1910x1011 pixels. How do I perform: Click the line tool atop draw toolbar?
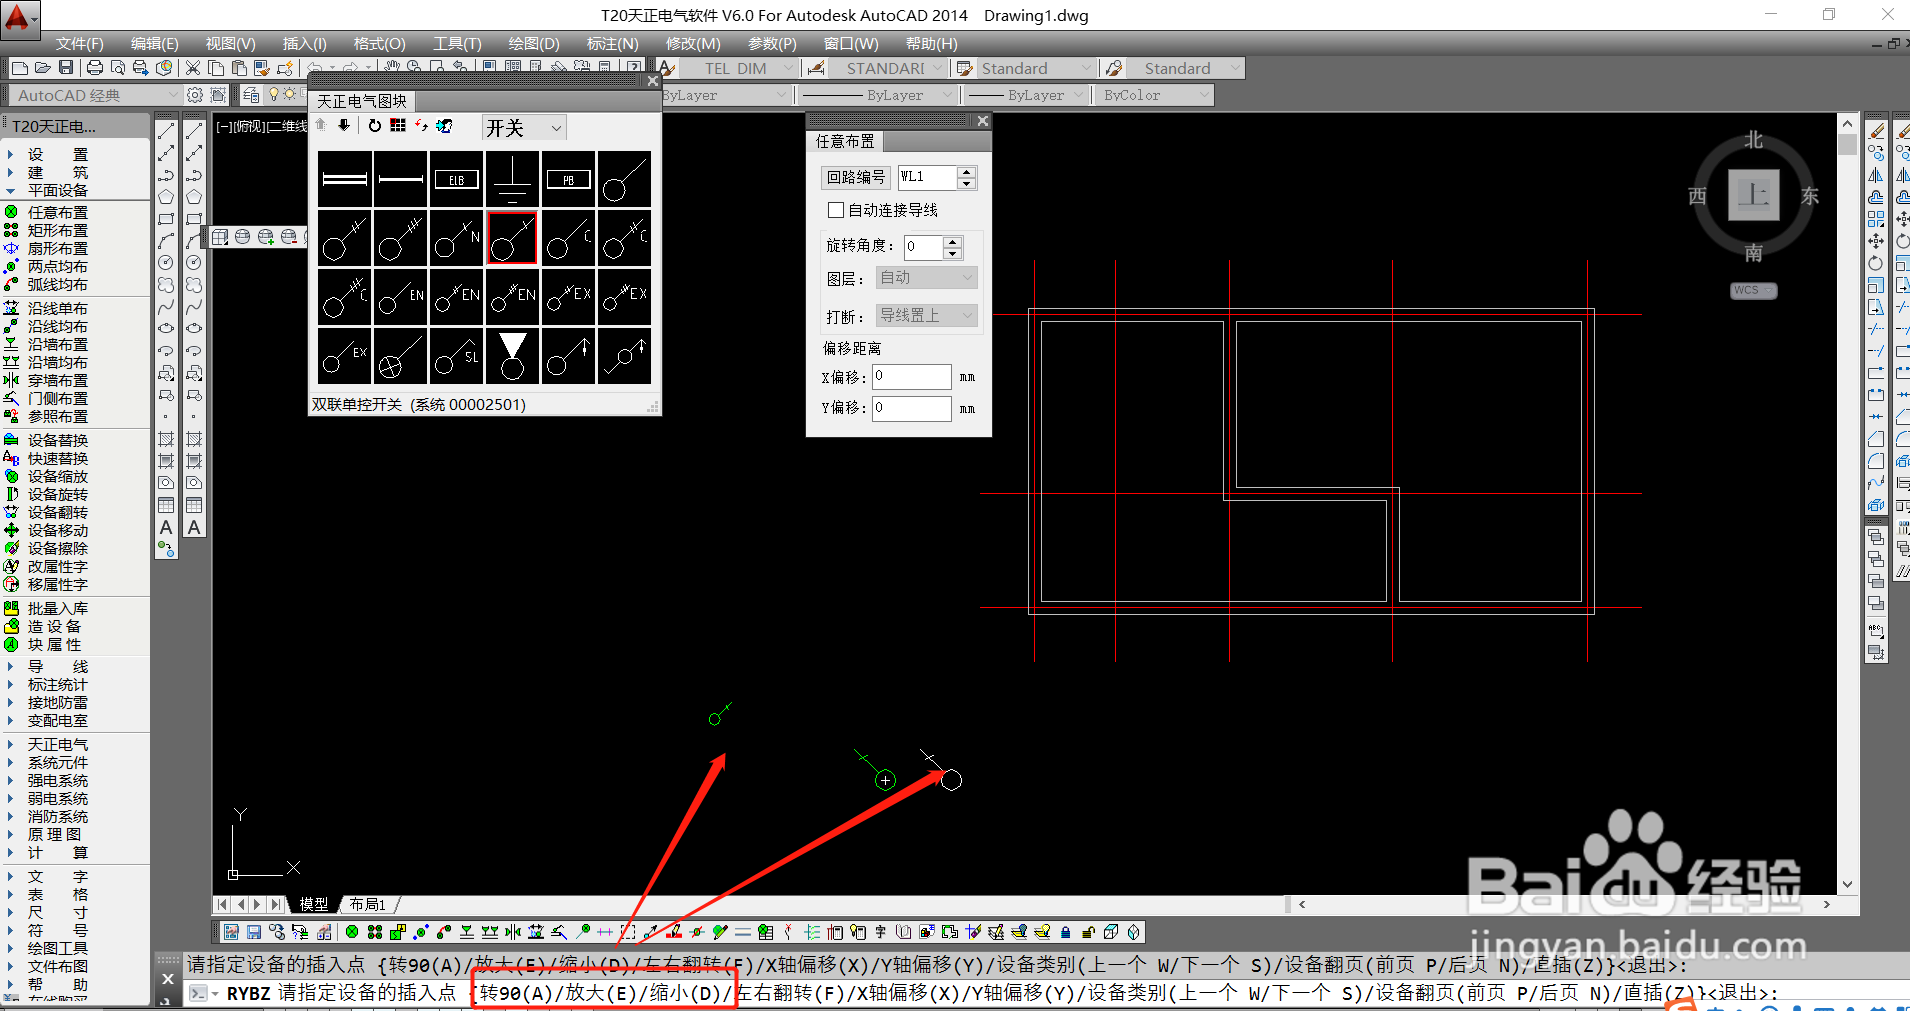coord(166,131)
